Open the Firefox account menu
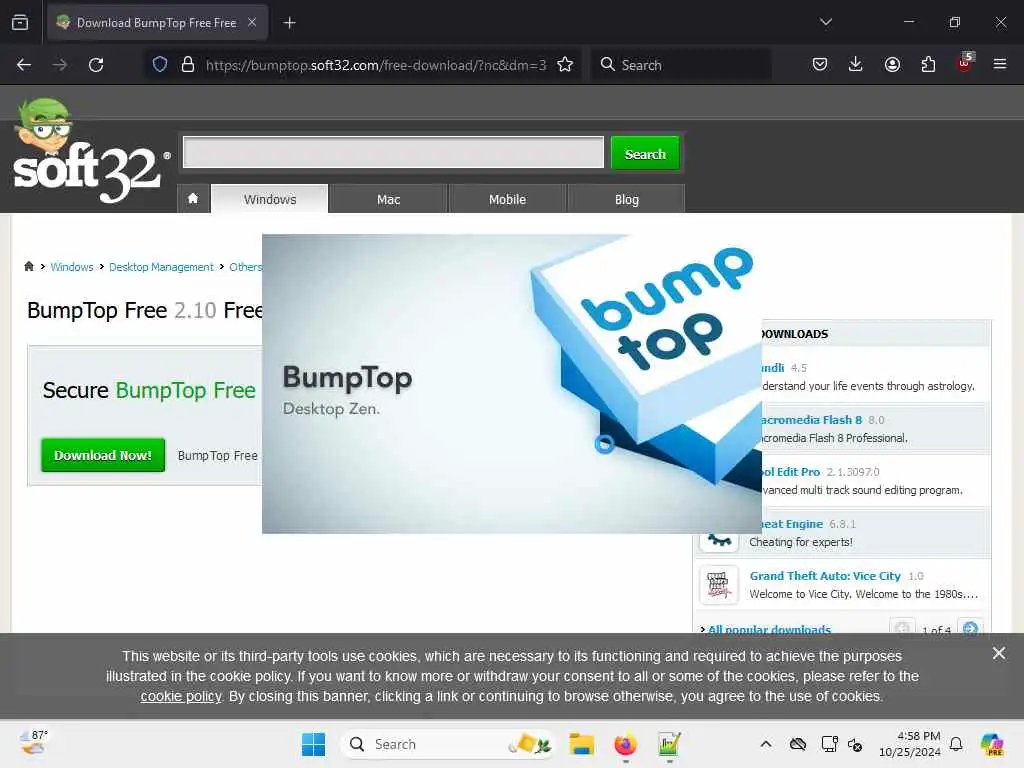1024x768 pixels. click(x=892, y=64)
